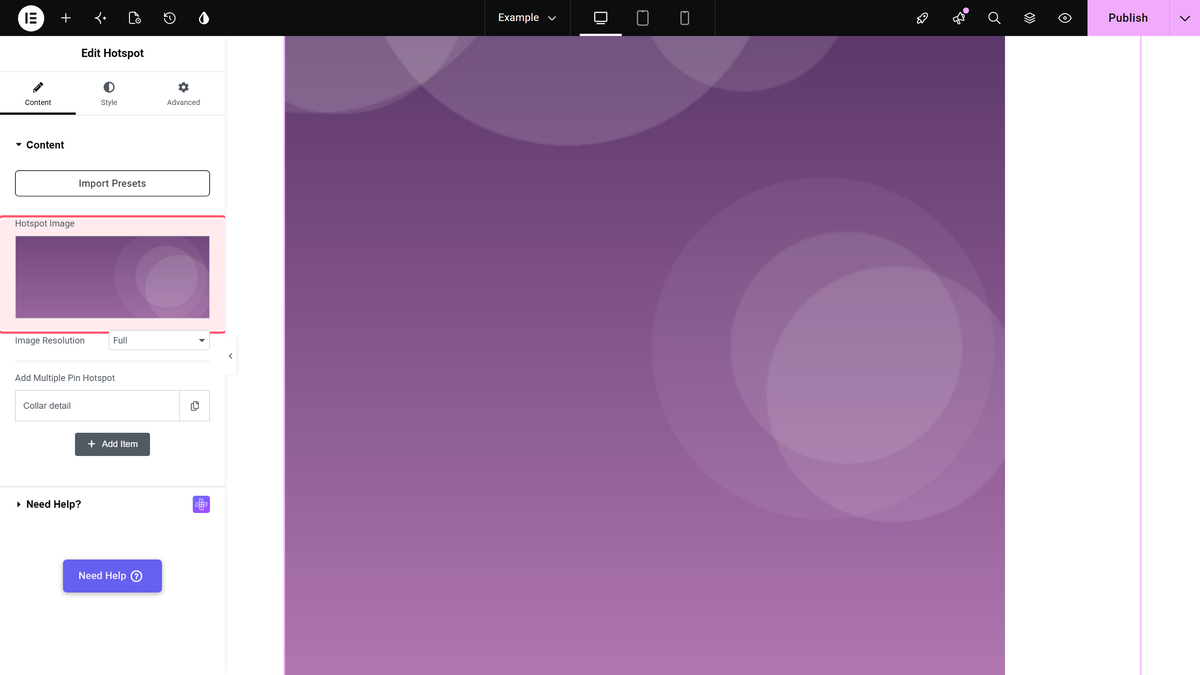The image size is (1200, 675).
Task: Click the Add Multiple Pin Hotspot label
Action: (x=65, y=378)
